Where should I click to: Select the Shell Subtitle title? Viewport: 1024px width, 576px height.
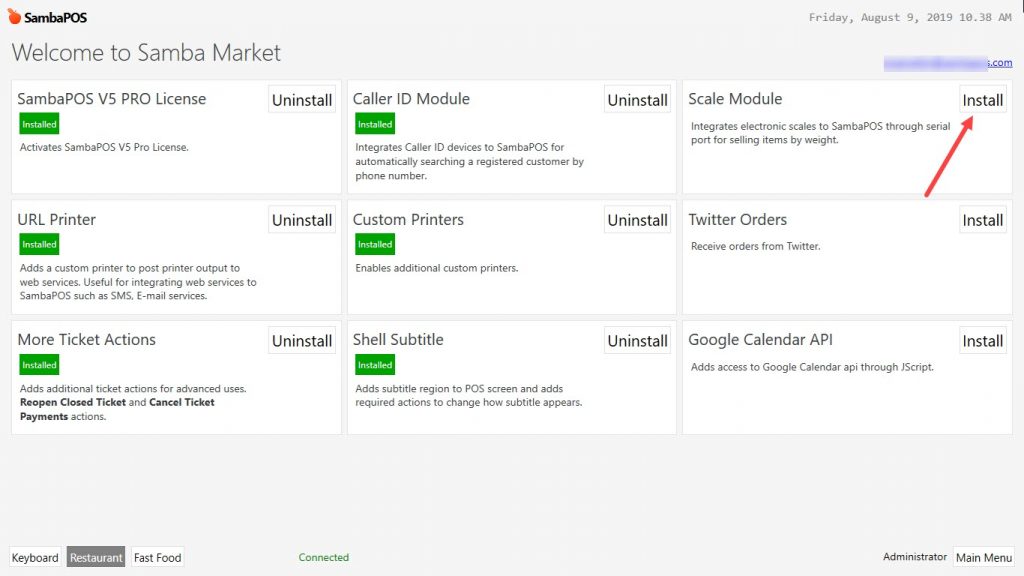(x=398, y=340)
